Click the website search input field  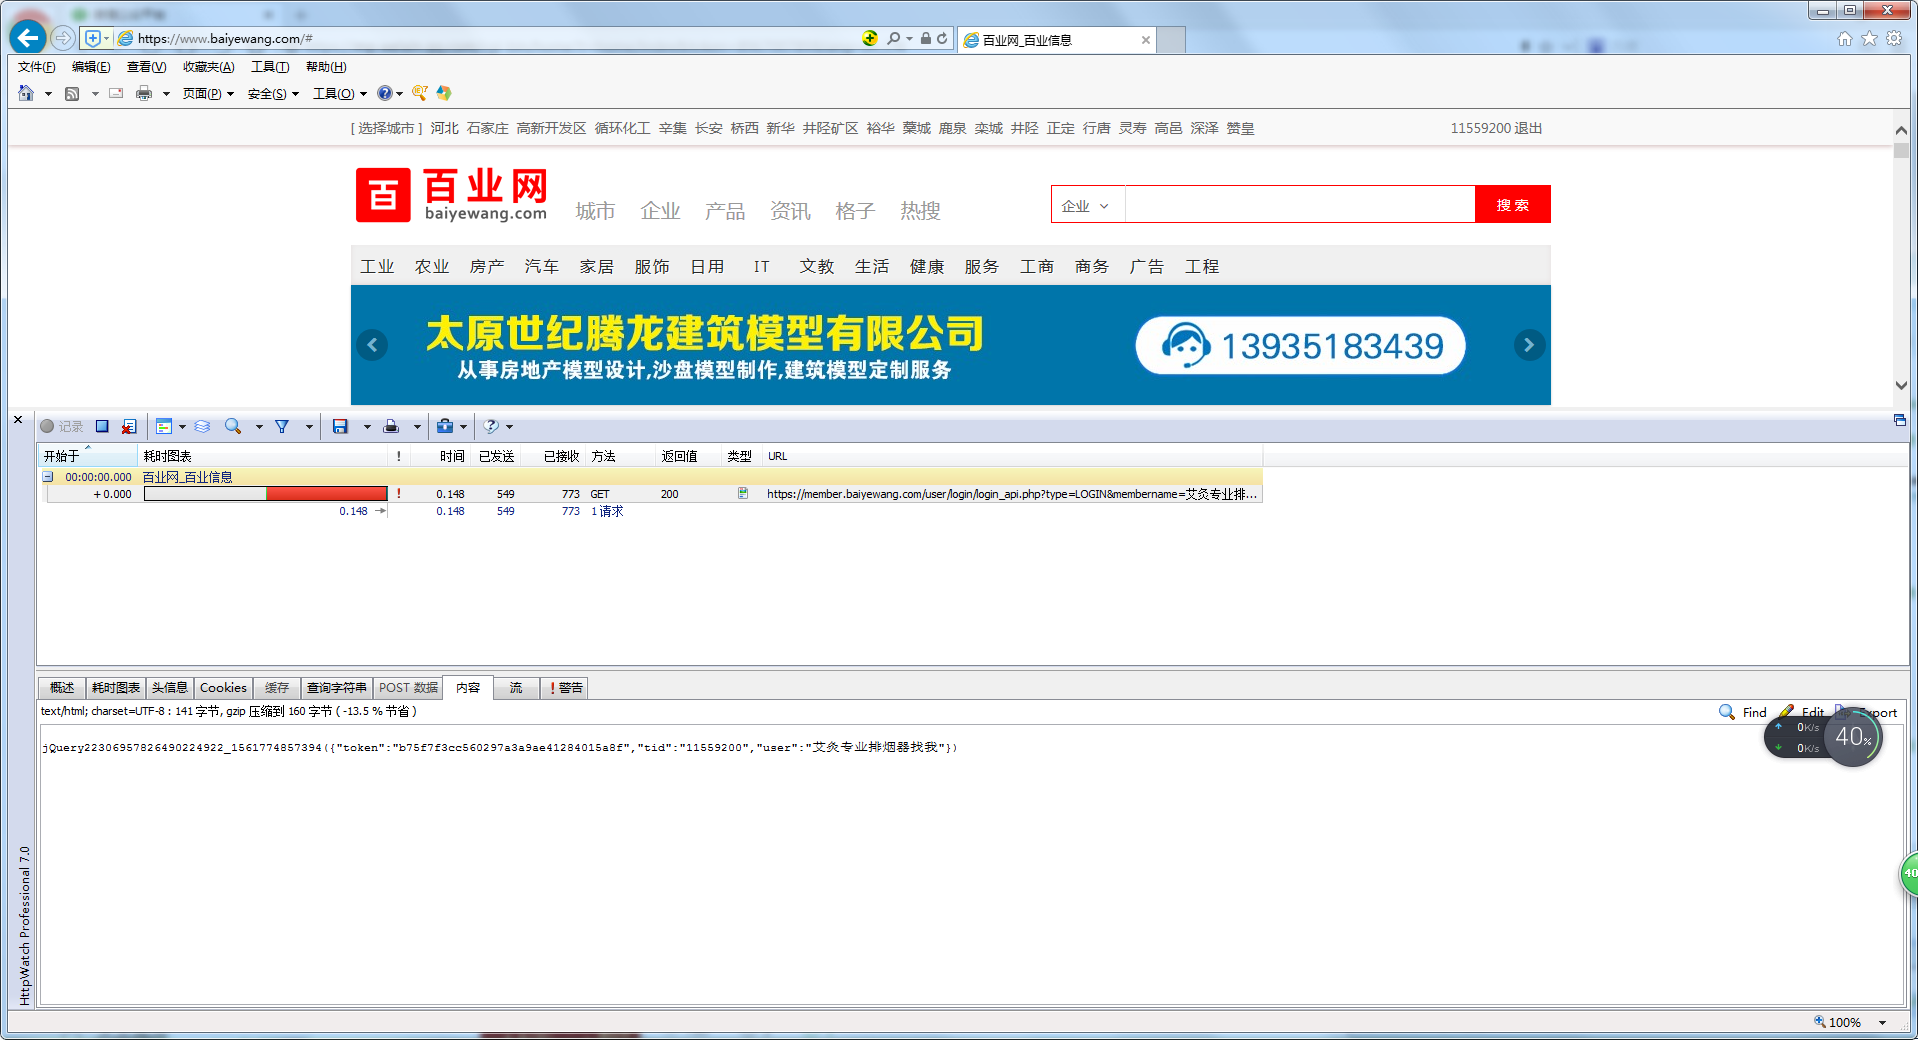click(1299, 205)
